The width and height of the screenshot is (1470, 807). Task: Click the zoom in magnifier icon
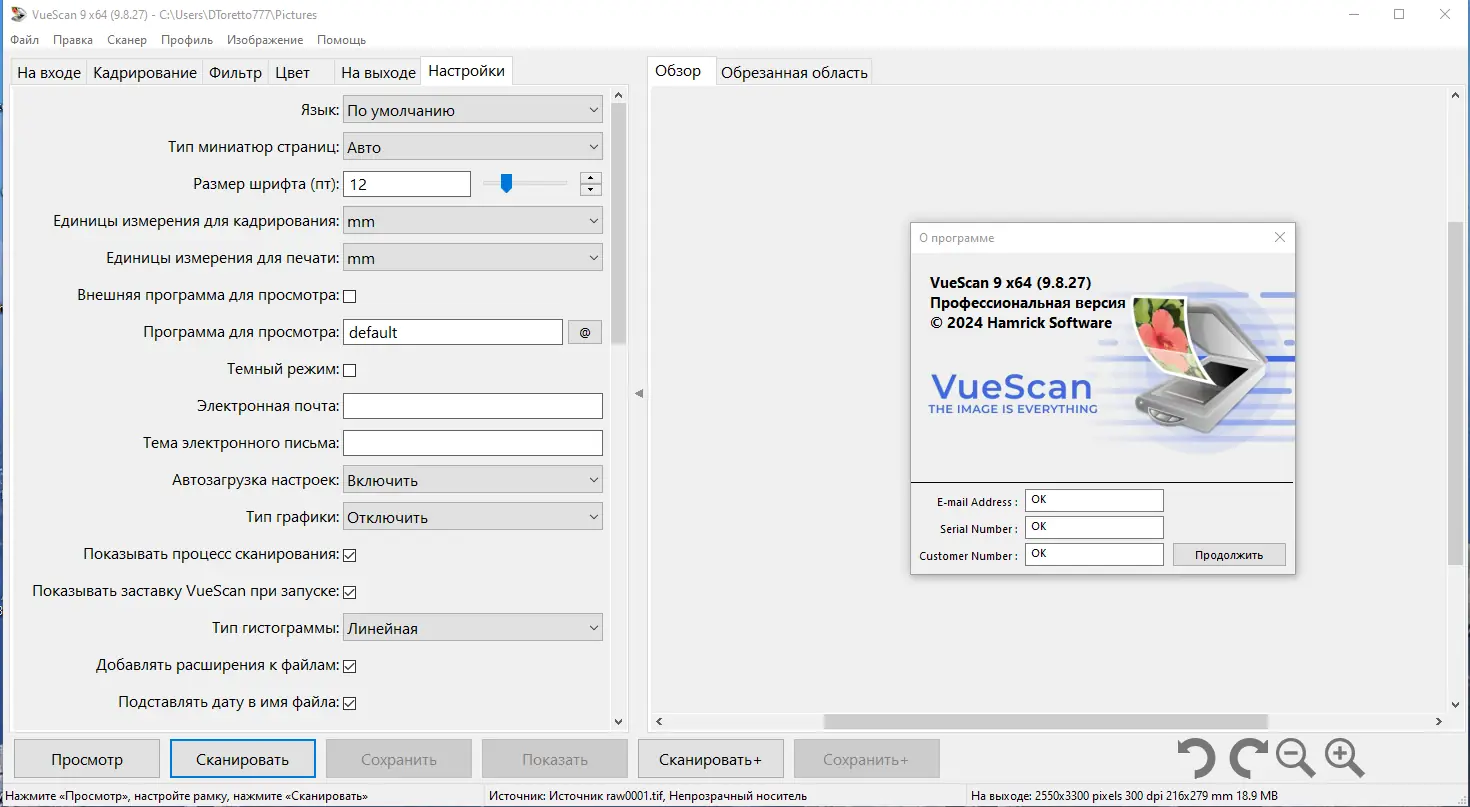(x=1344, y=758)
